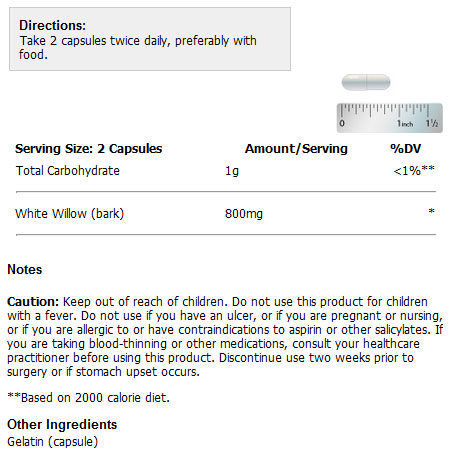Click the inch ruler graphic
Viewport: 457px width, 449px height.
(389, 118)
